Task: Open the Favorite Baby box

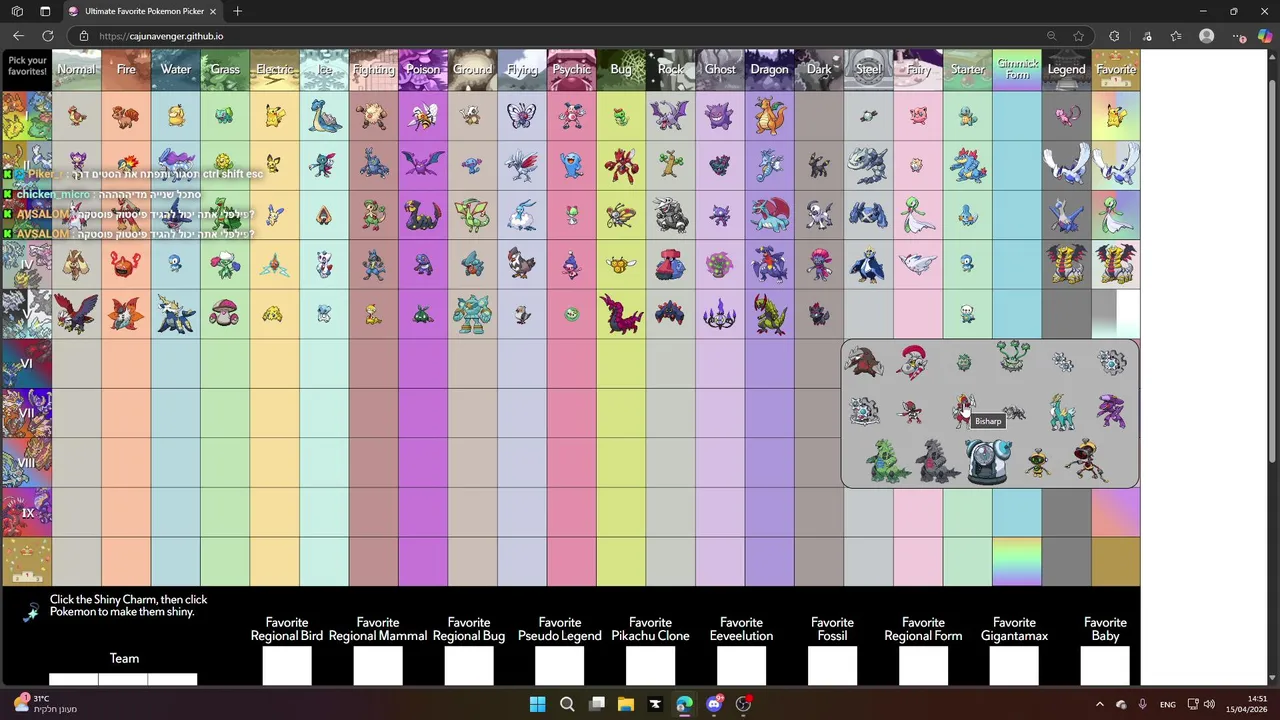Action: click(x=1105, y=665)
